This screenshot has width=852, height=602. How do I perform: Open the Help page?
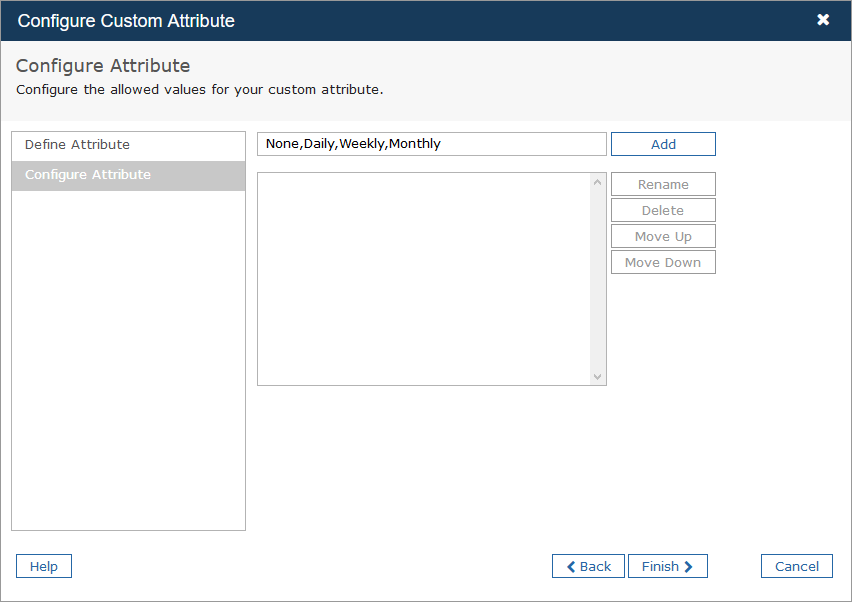[x=44, y=566]
